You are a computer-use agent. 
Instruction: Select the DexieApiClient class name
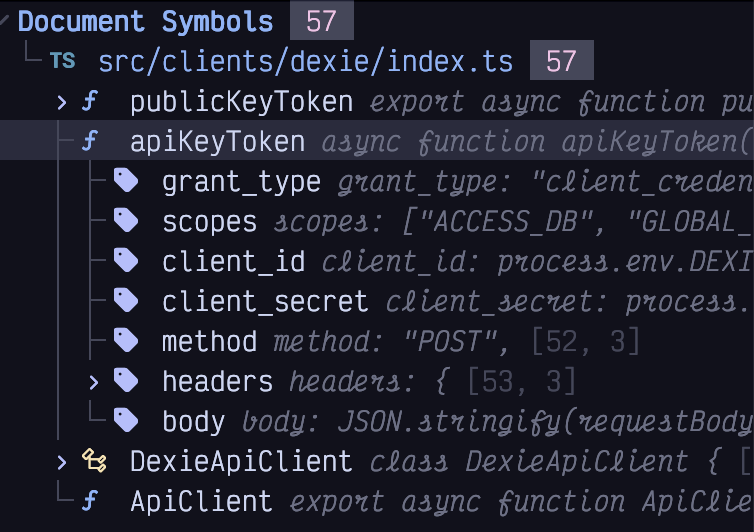pyautogui.click(x=241, y=461)
